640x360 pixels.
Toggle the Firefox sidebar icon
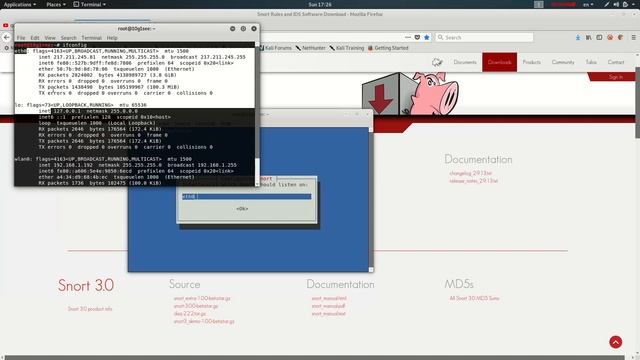(599, 37)
